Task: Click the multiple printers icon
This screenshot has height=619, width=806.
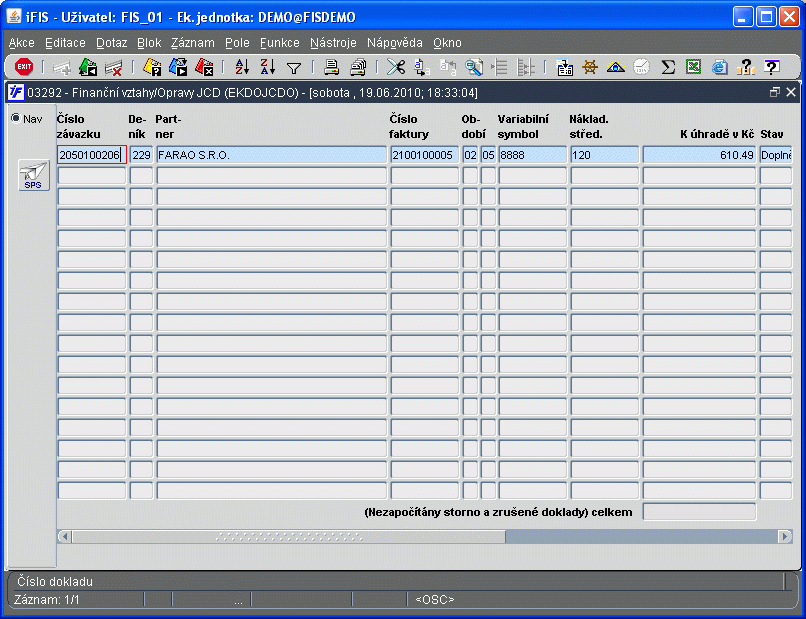Action: click(x=358, y=67)
